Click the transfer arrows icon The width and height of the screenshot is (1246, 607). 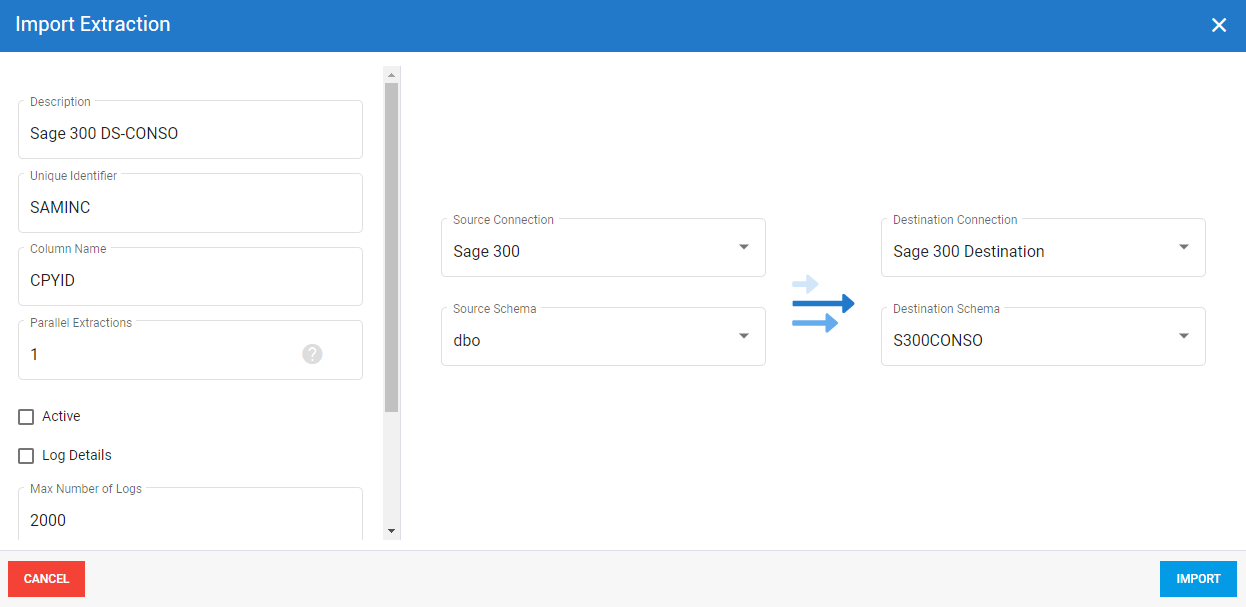pyautogui.click(x=822, y=303)
